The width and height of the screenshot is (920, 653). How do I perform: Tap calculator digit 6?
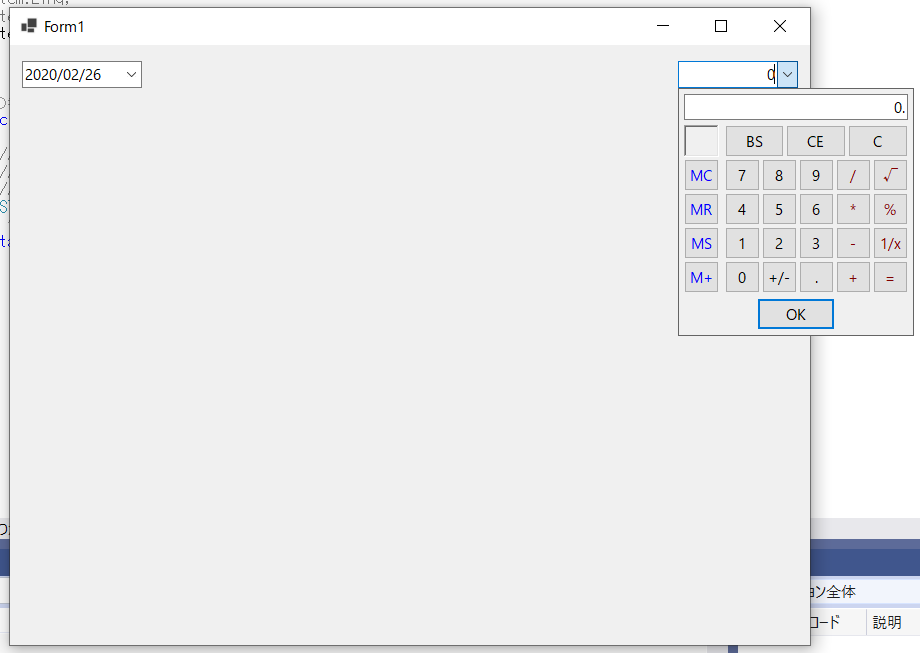click(816, 209)
